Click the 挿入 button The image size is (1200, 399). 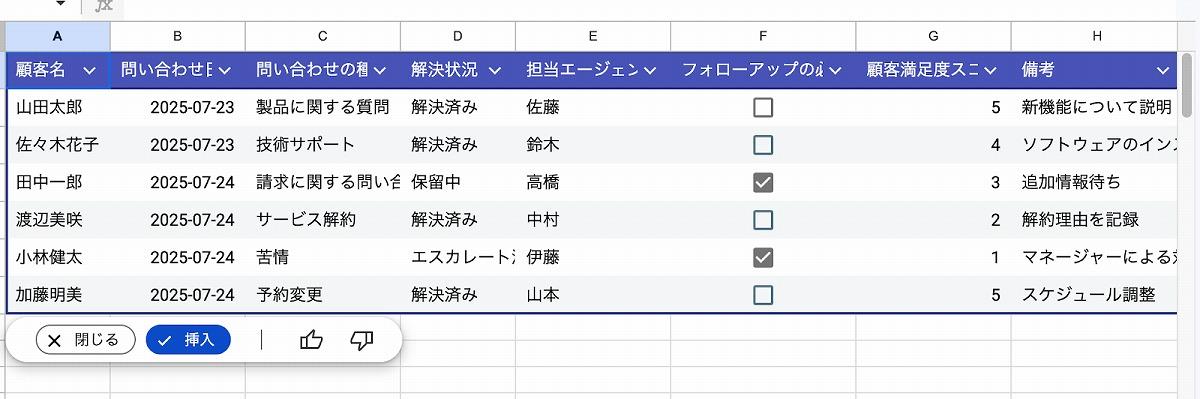click(188, 340)
